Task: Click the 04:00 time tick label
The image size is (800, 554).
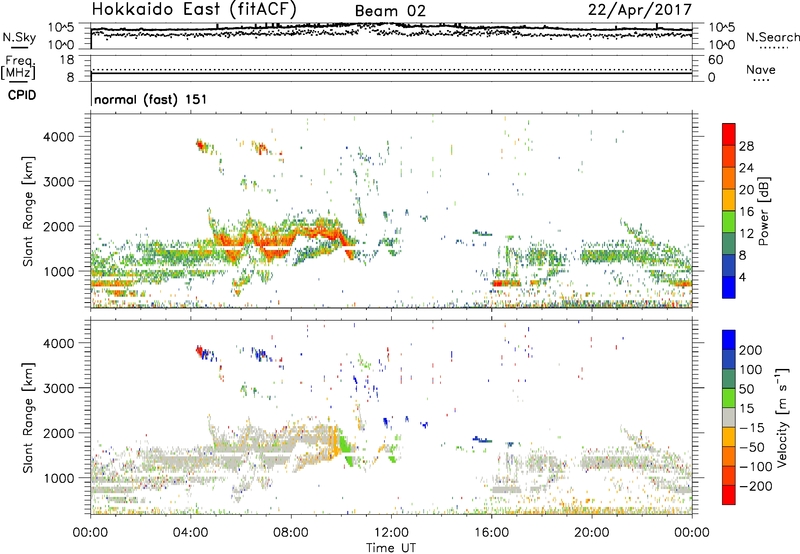Action: (x=191, y=533)
